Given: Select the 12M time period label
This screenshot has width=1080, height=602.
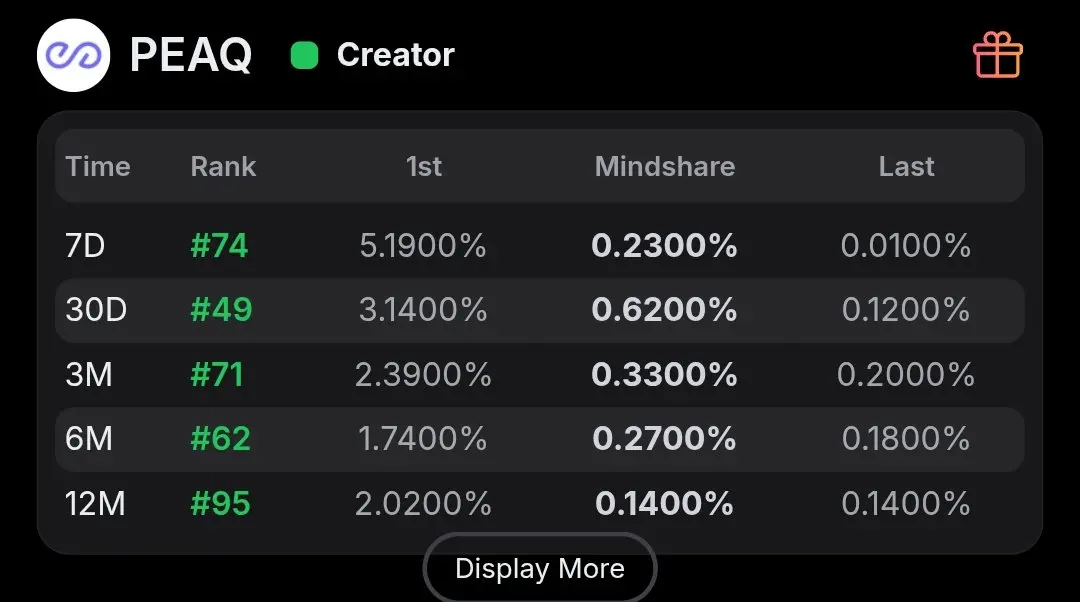Looking at the screenshot, I should pyautogui.click(x=96, y=503).
